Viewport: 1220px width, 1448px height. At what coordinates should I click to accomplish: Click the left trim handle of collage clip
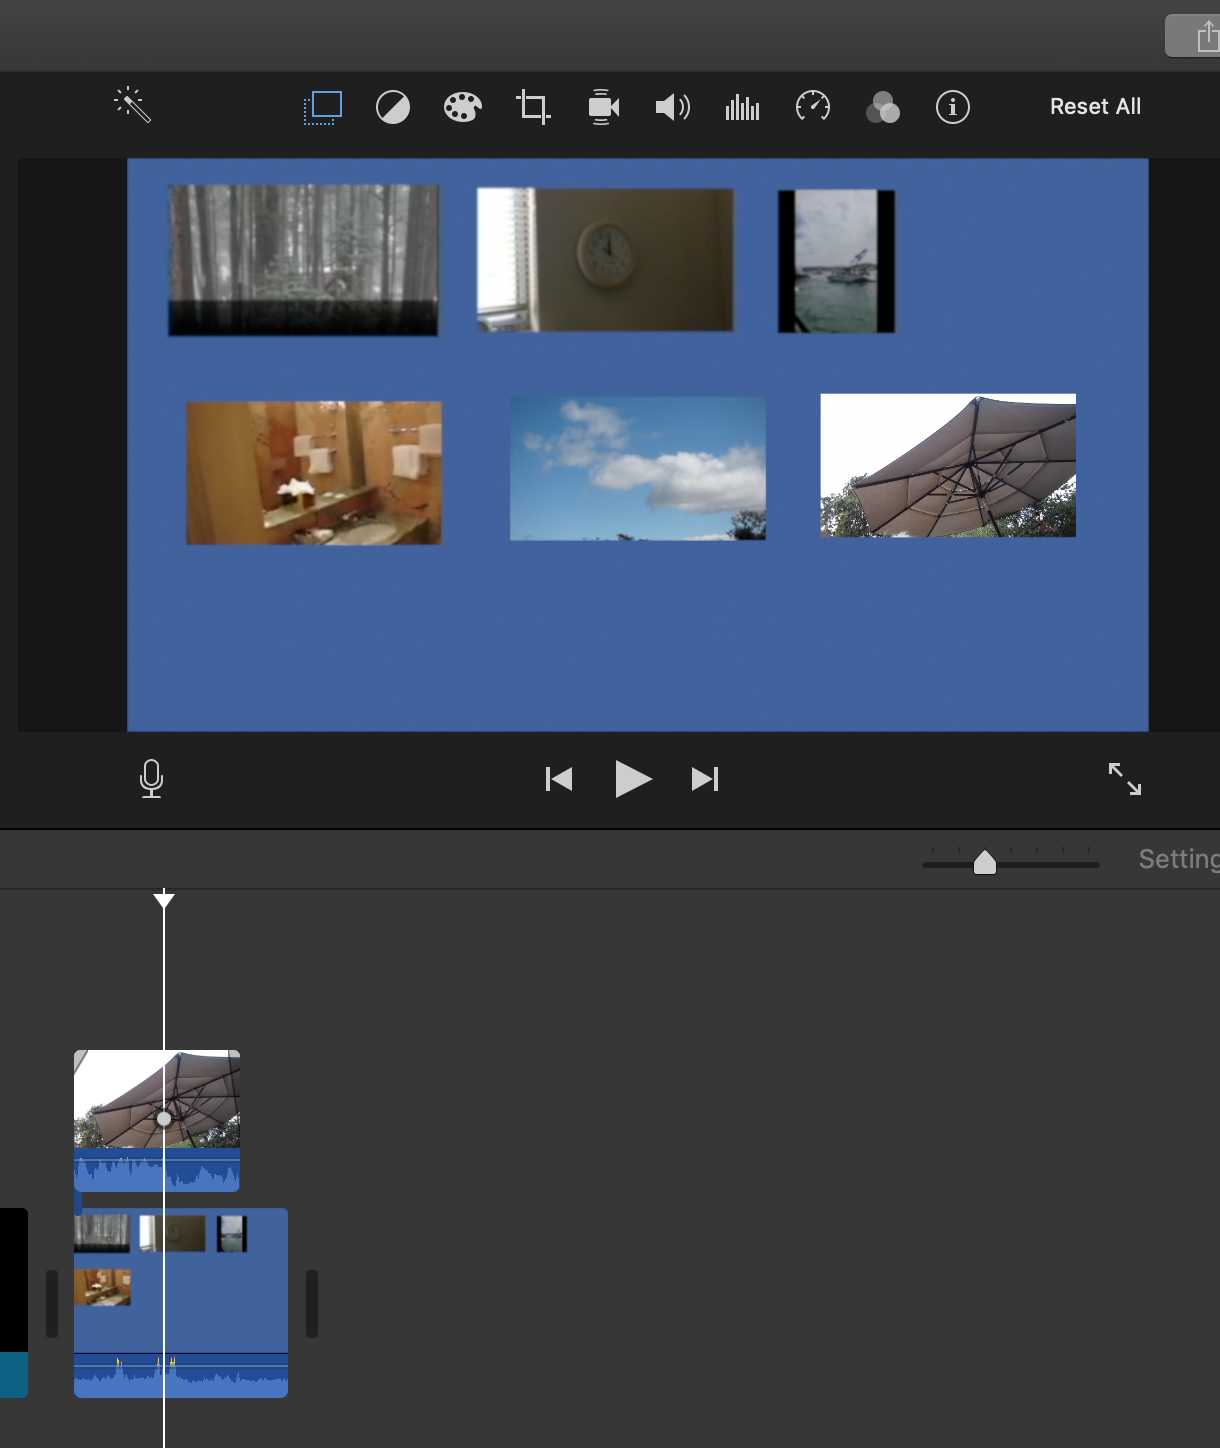click(x=52, y=1304)
